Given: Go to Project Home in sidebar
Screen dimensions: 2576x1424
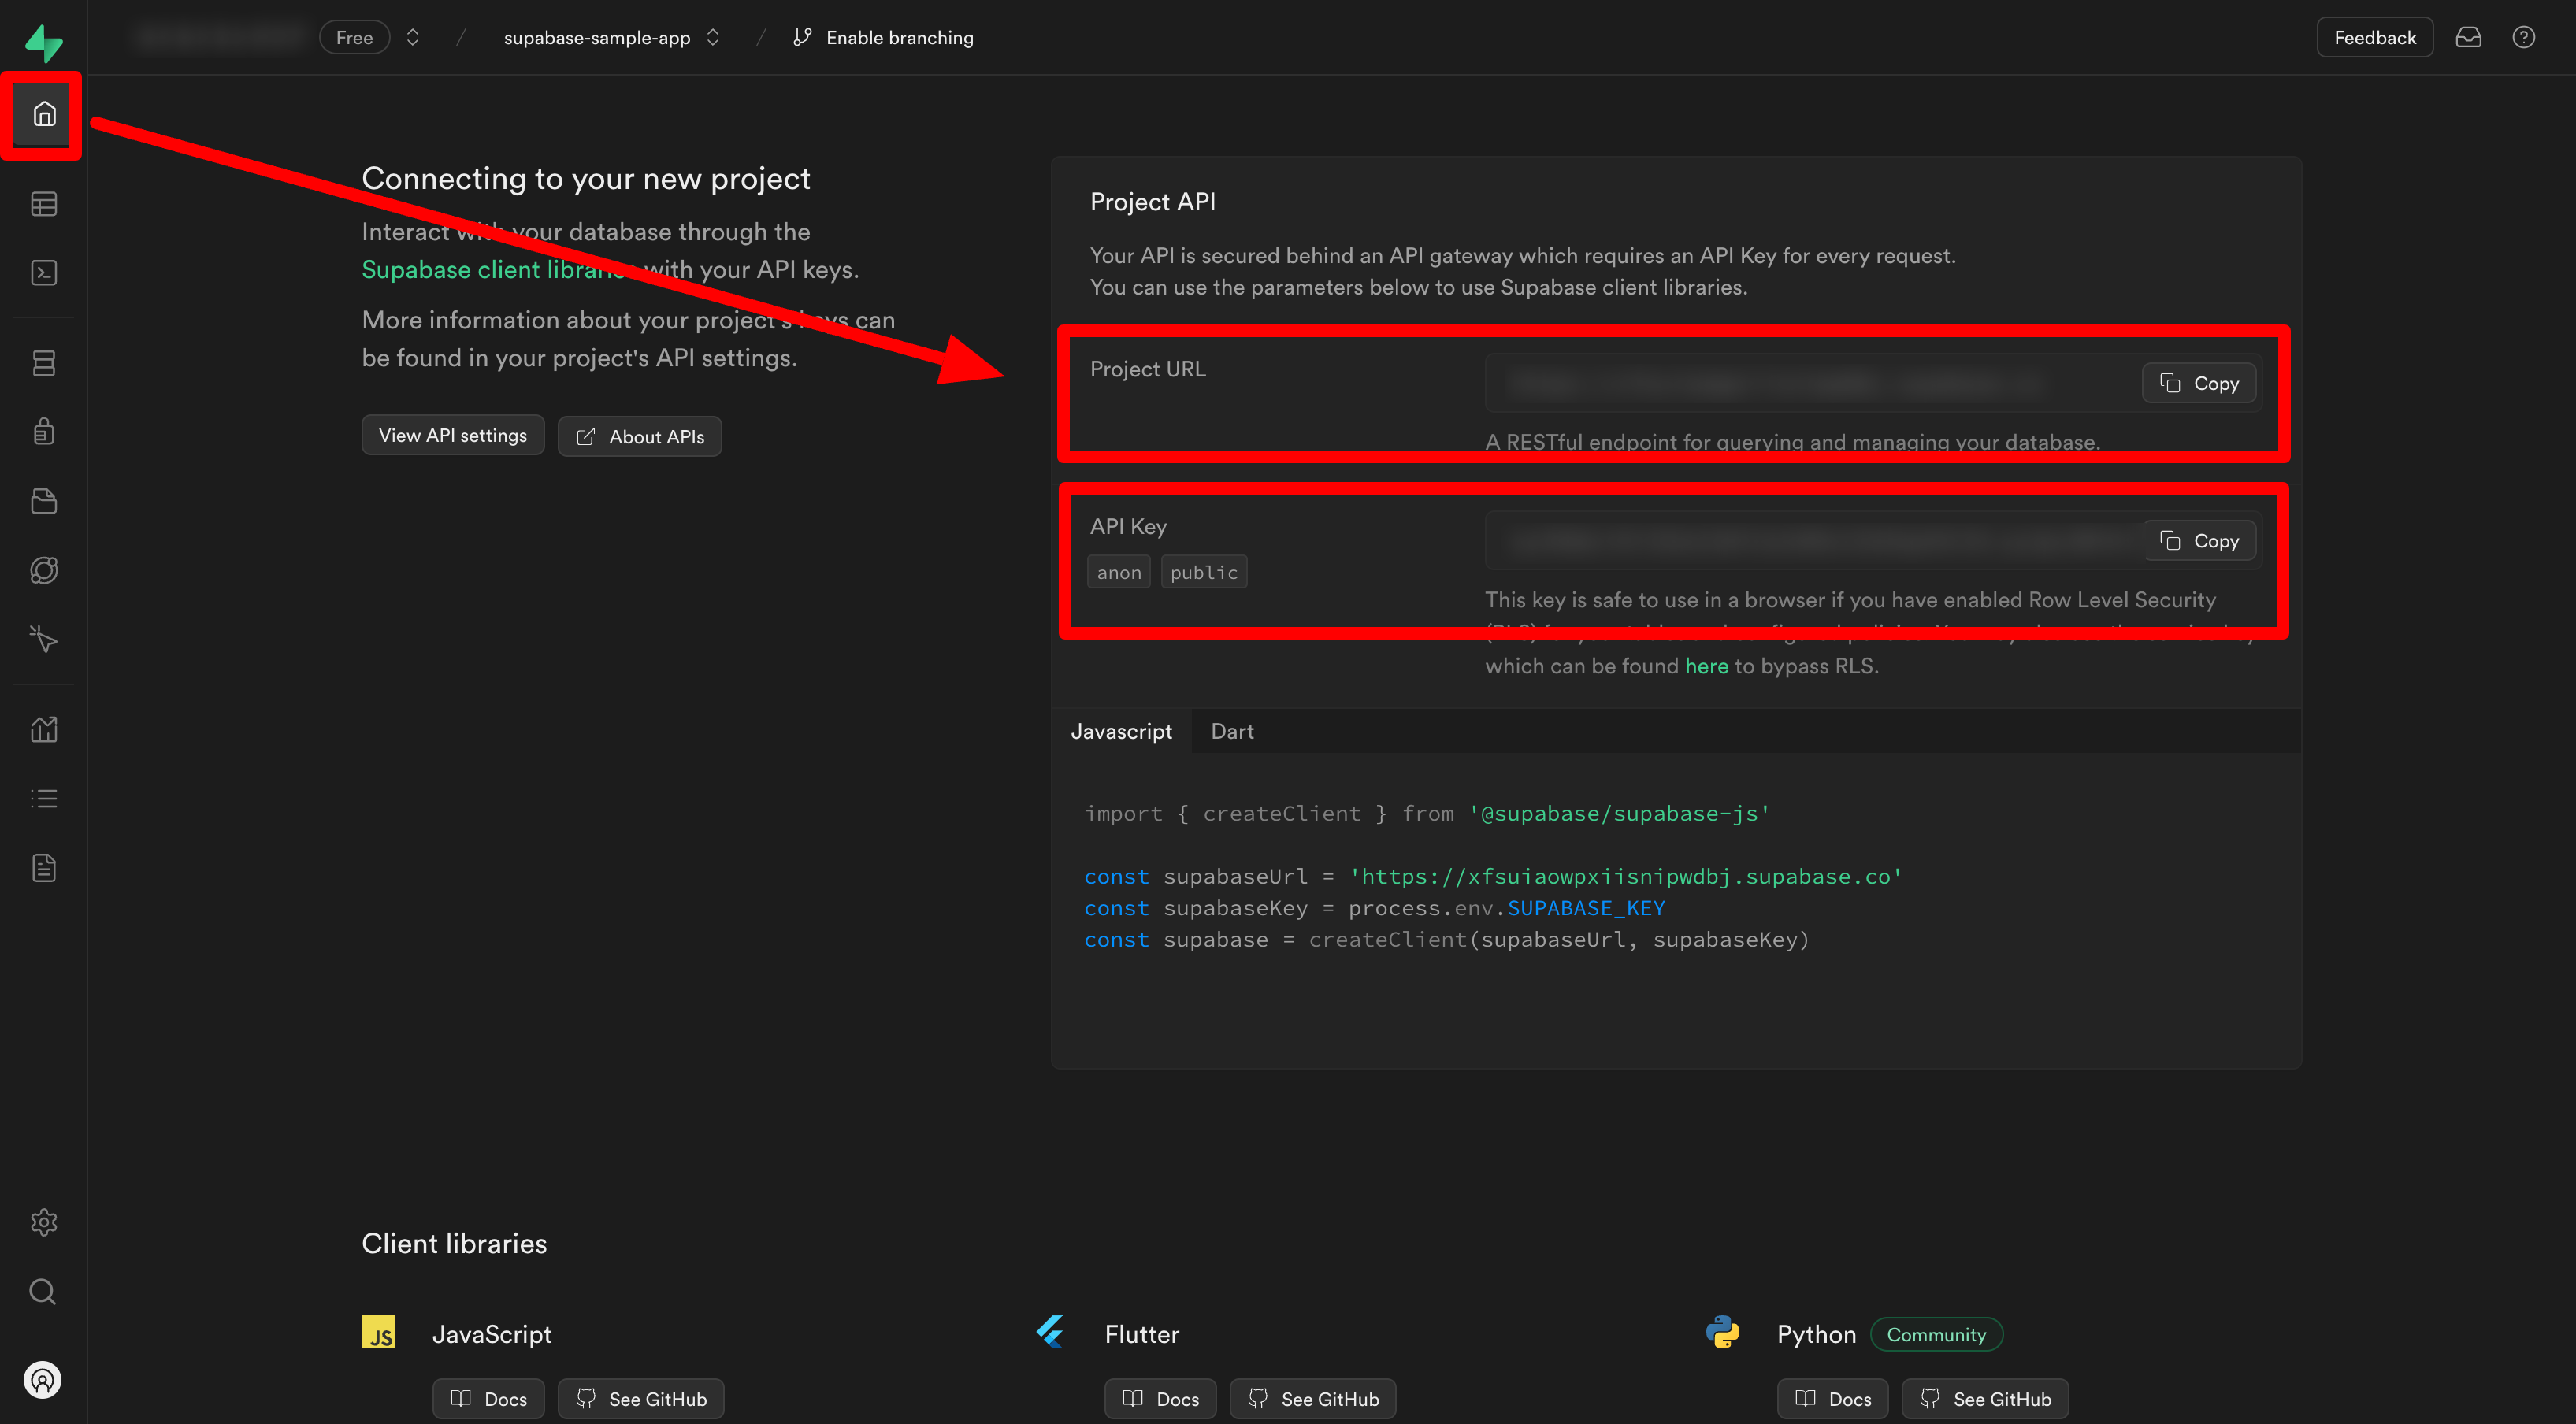Looking at the screenshot, I should pos(43,114).
